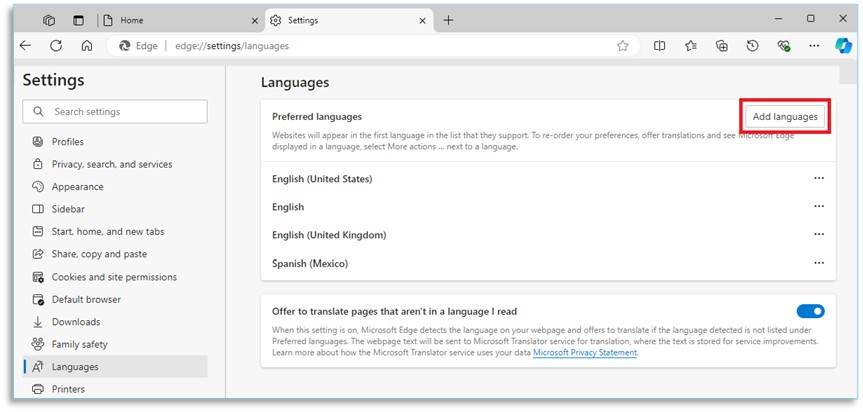The height and width of the screenshot is (412, 863).
Task: Click the English (United Kingdom) language text
Action: 329,235
